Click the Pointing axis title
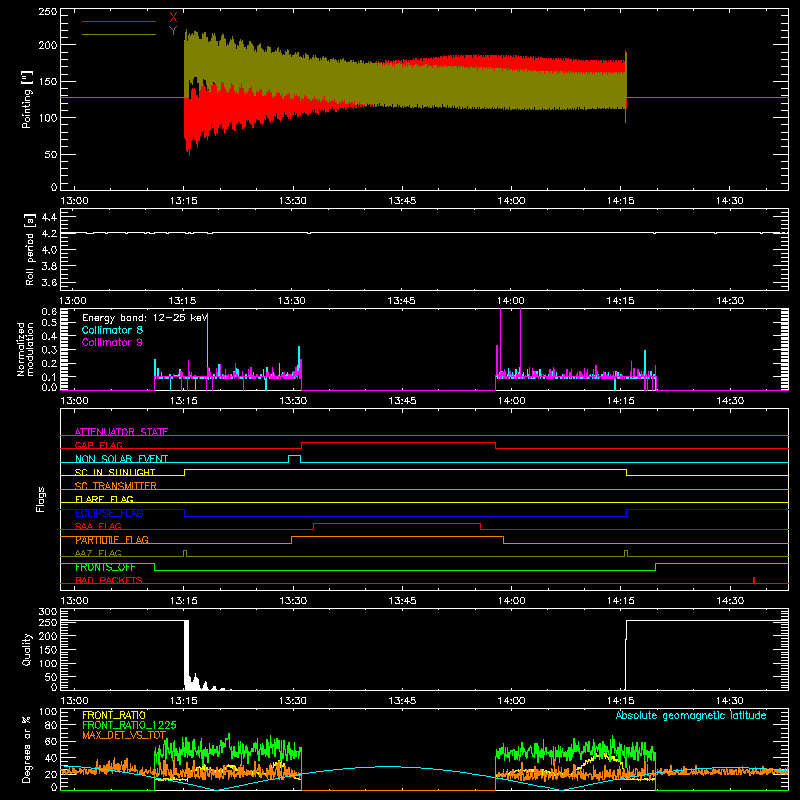800x800 pixels. point(27,99)
